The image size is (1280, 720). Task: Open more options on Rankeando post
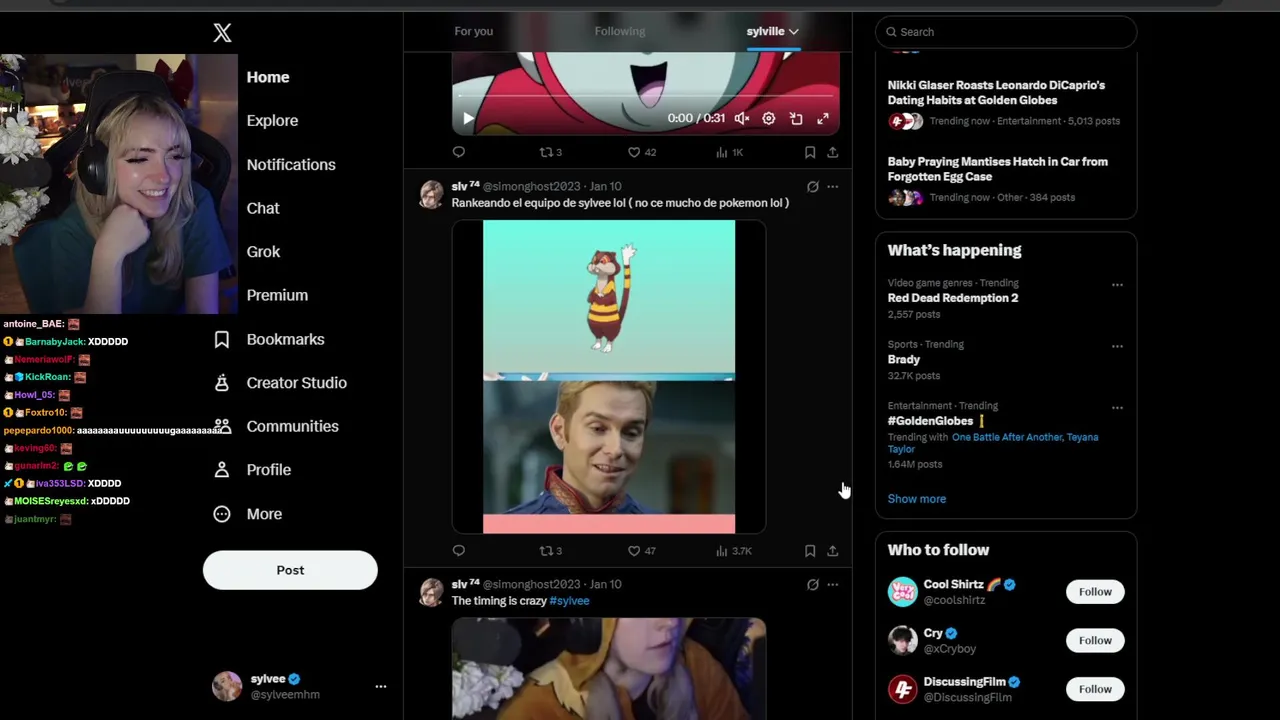point(832,187)
